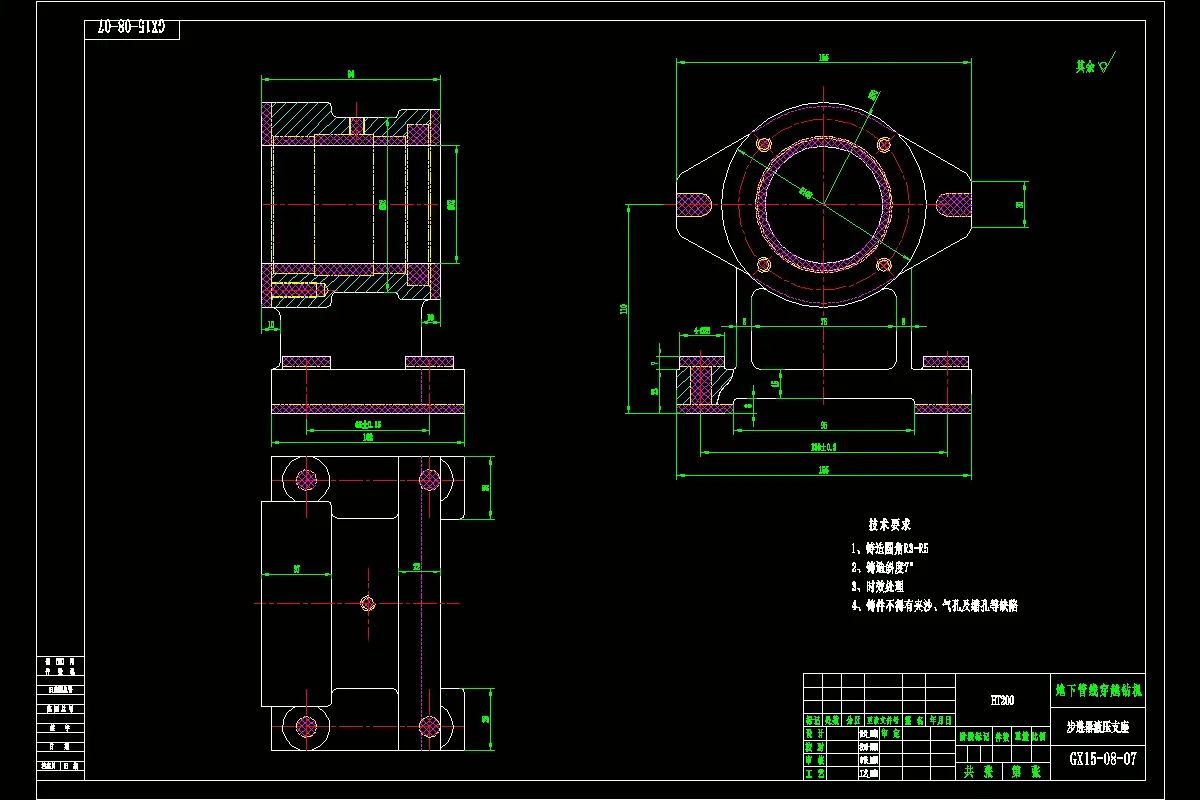Click the left hatched slot of the flange ear

coord(693,204)
